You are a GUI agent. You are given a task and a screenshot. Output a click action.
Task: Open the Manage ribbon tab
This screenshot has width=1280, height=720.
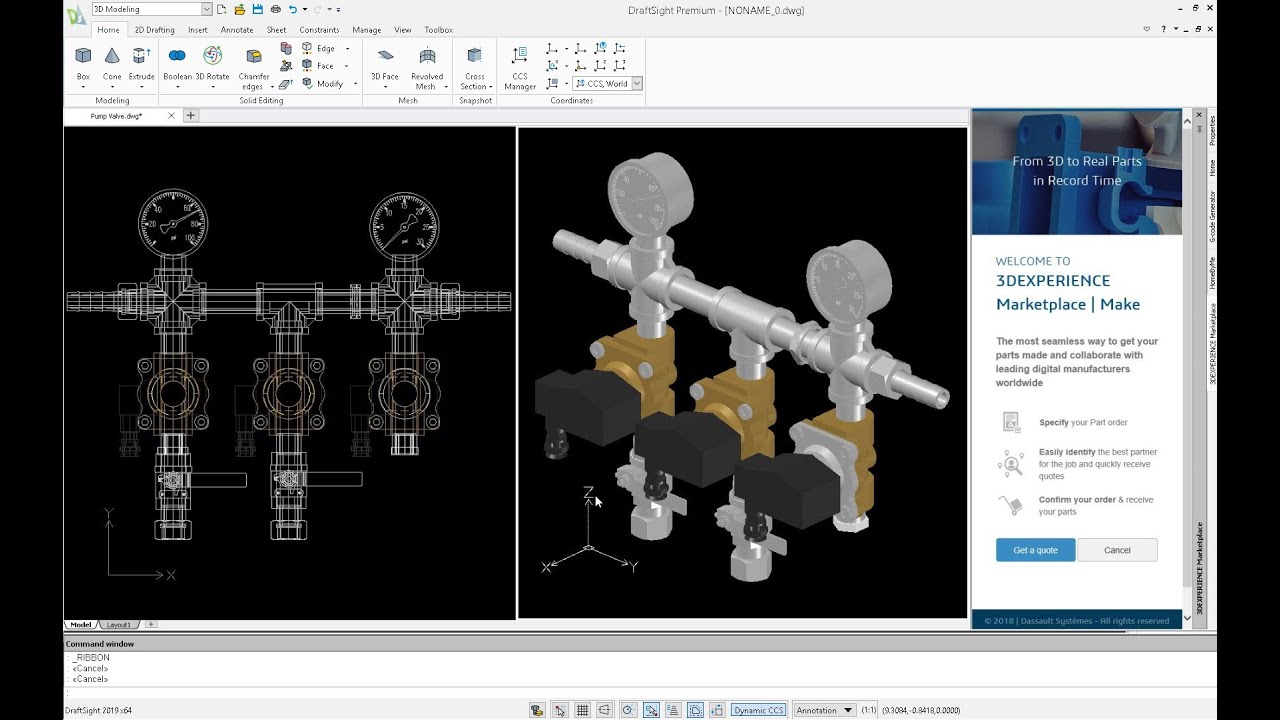(366, 30)
